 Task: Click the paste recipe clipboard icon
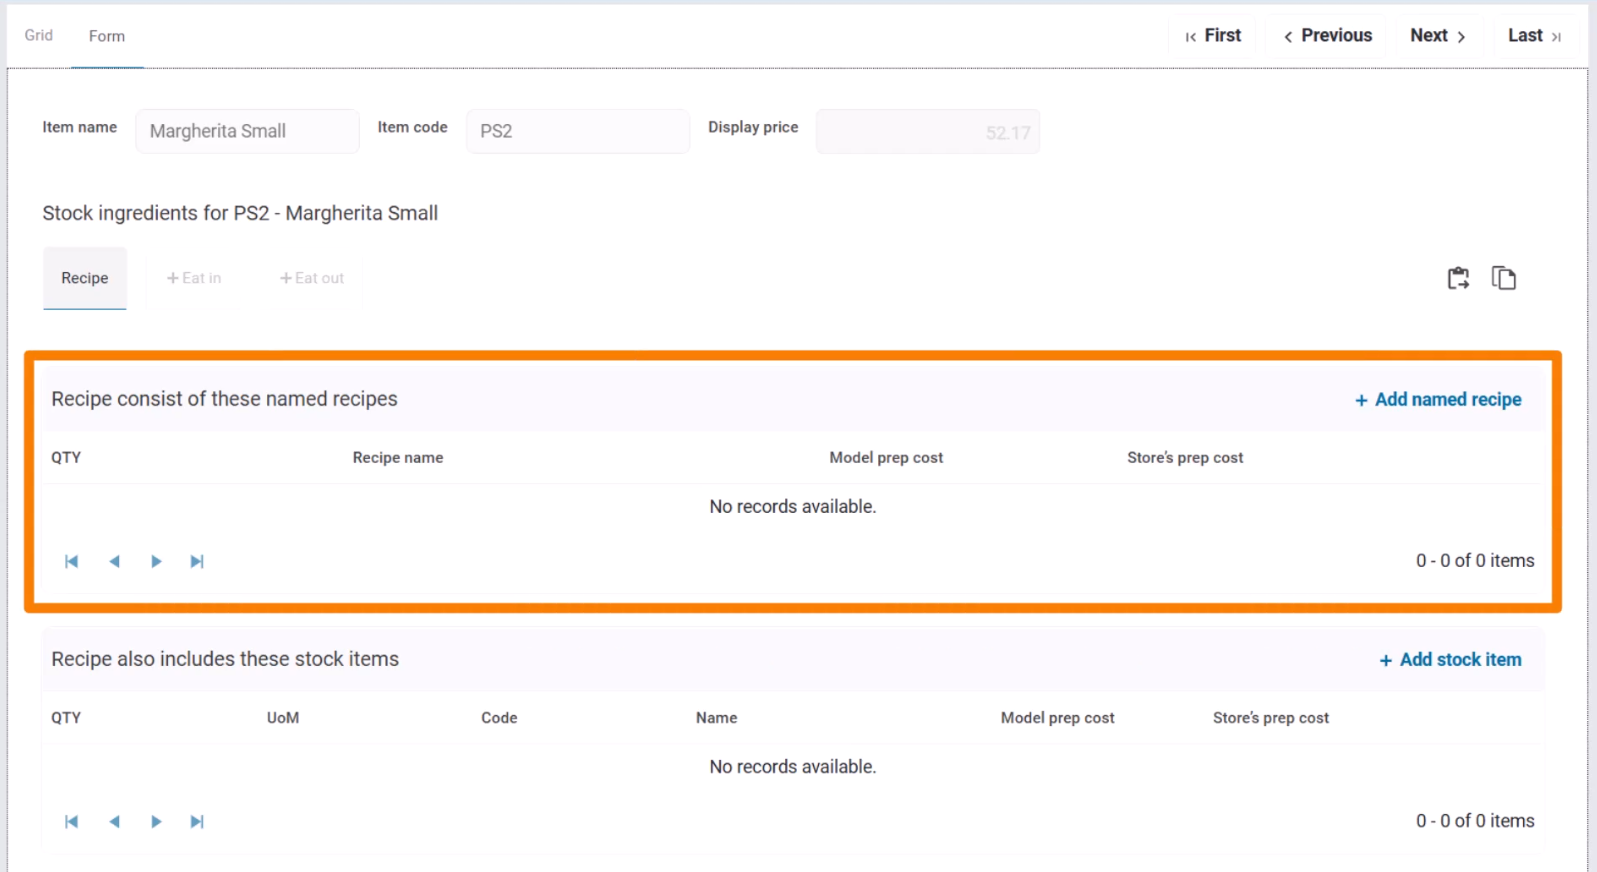(x=1458, y=278)
